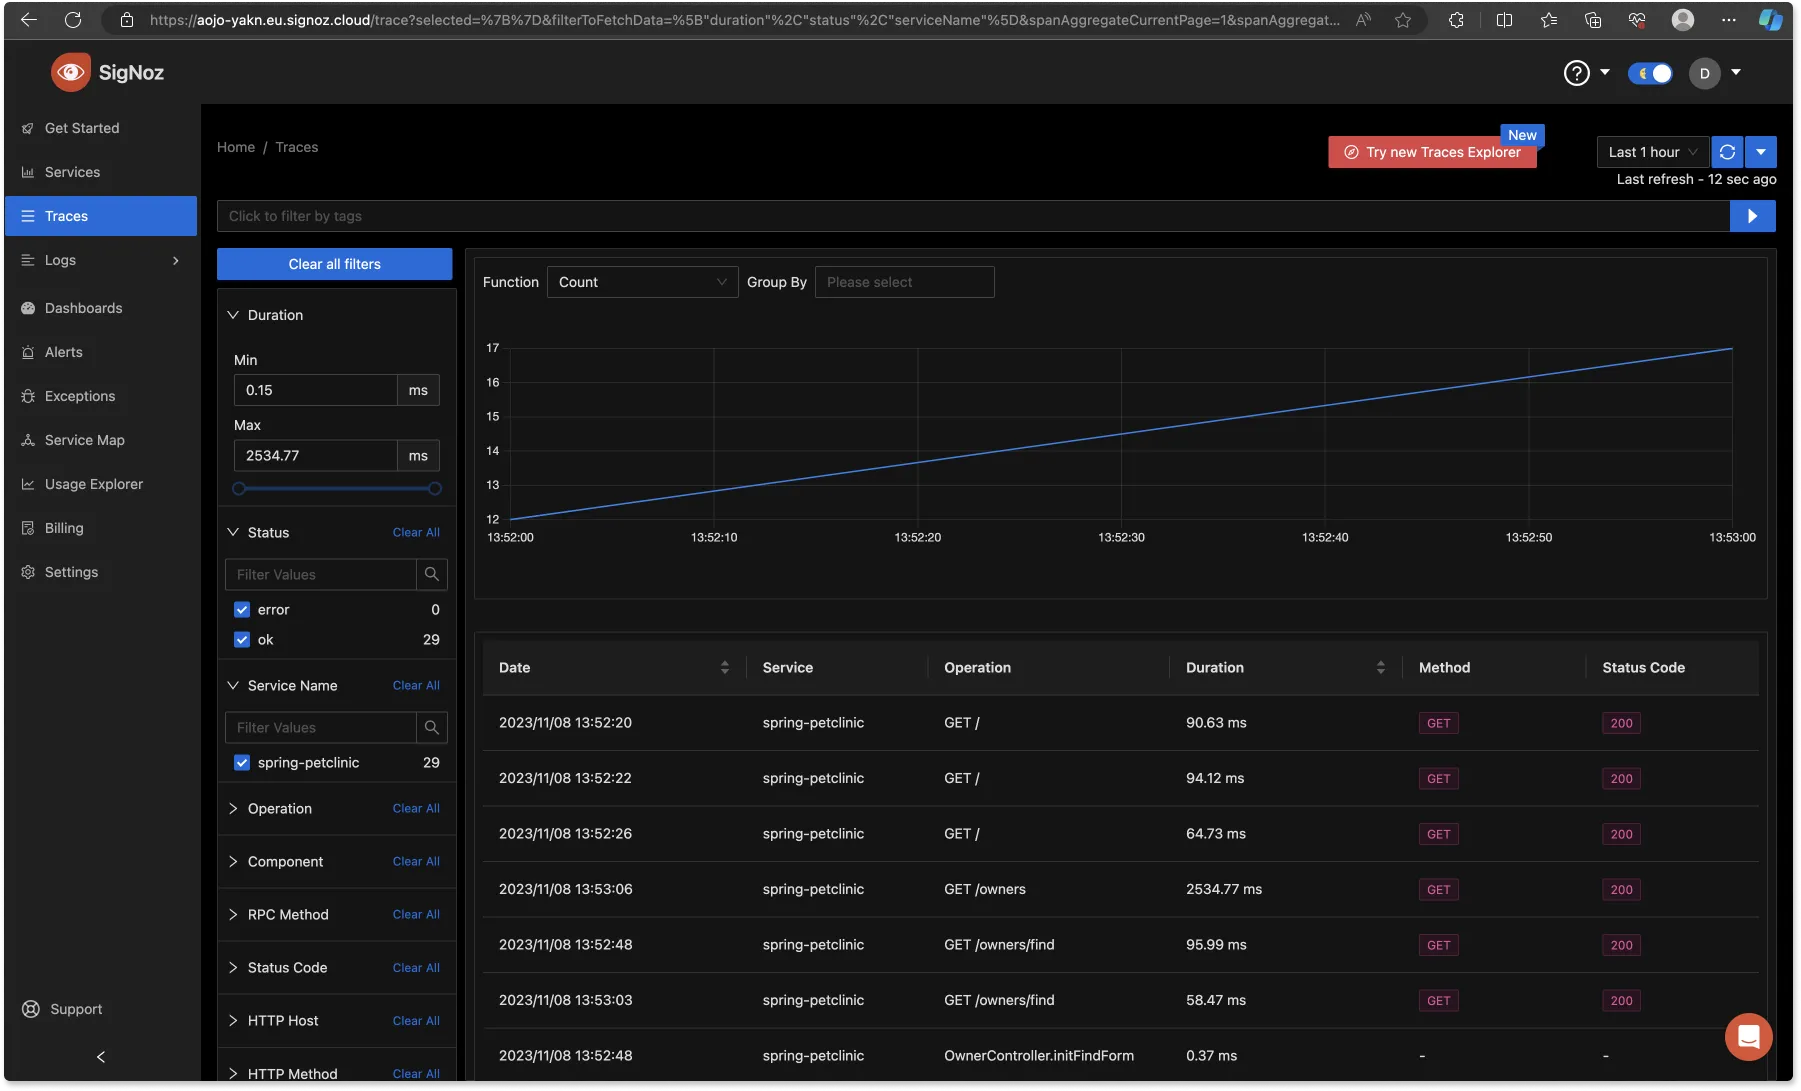
Task: Open browser more options ellipsis
Action: click(1728, 19)
